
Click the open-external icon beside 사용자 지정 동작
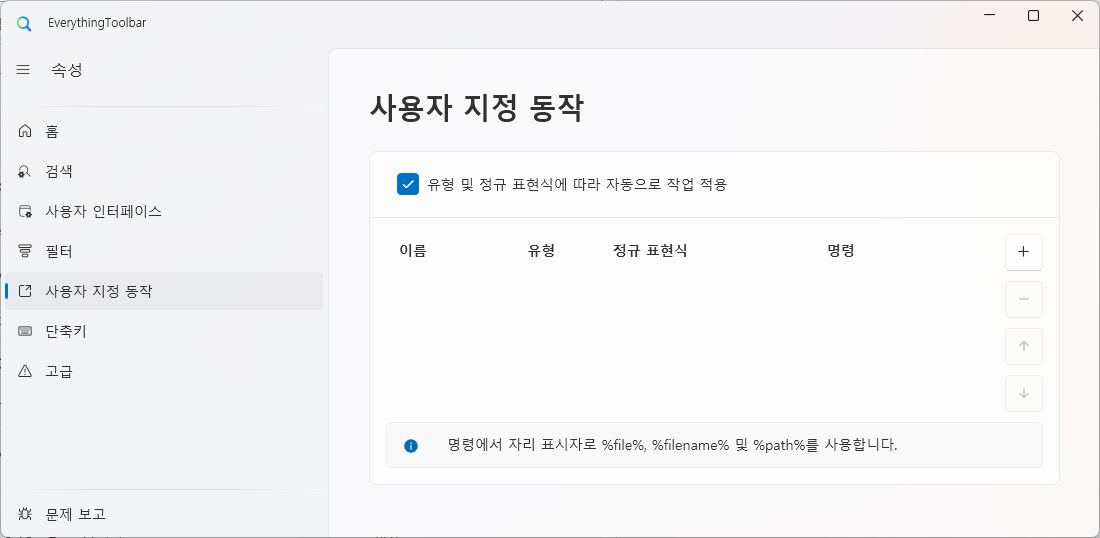click(25, 291)
